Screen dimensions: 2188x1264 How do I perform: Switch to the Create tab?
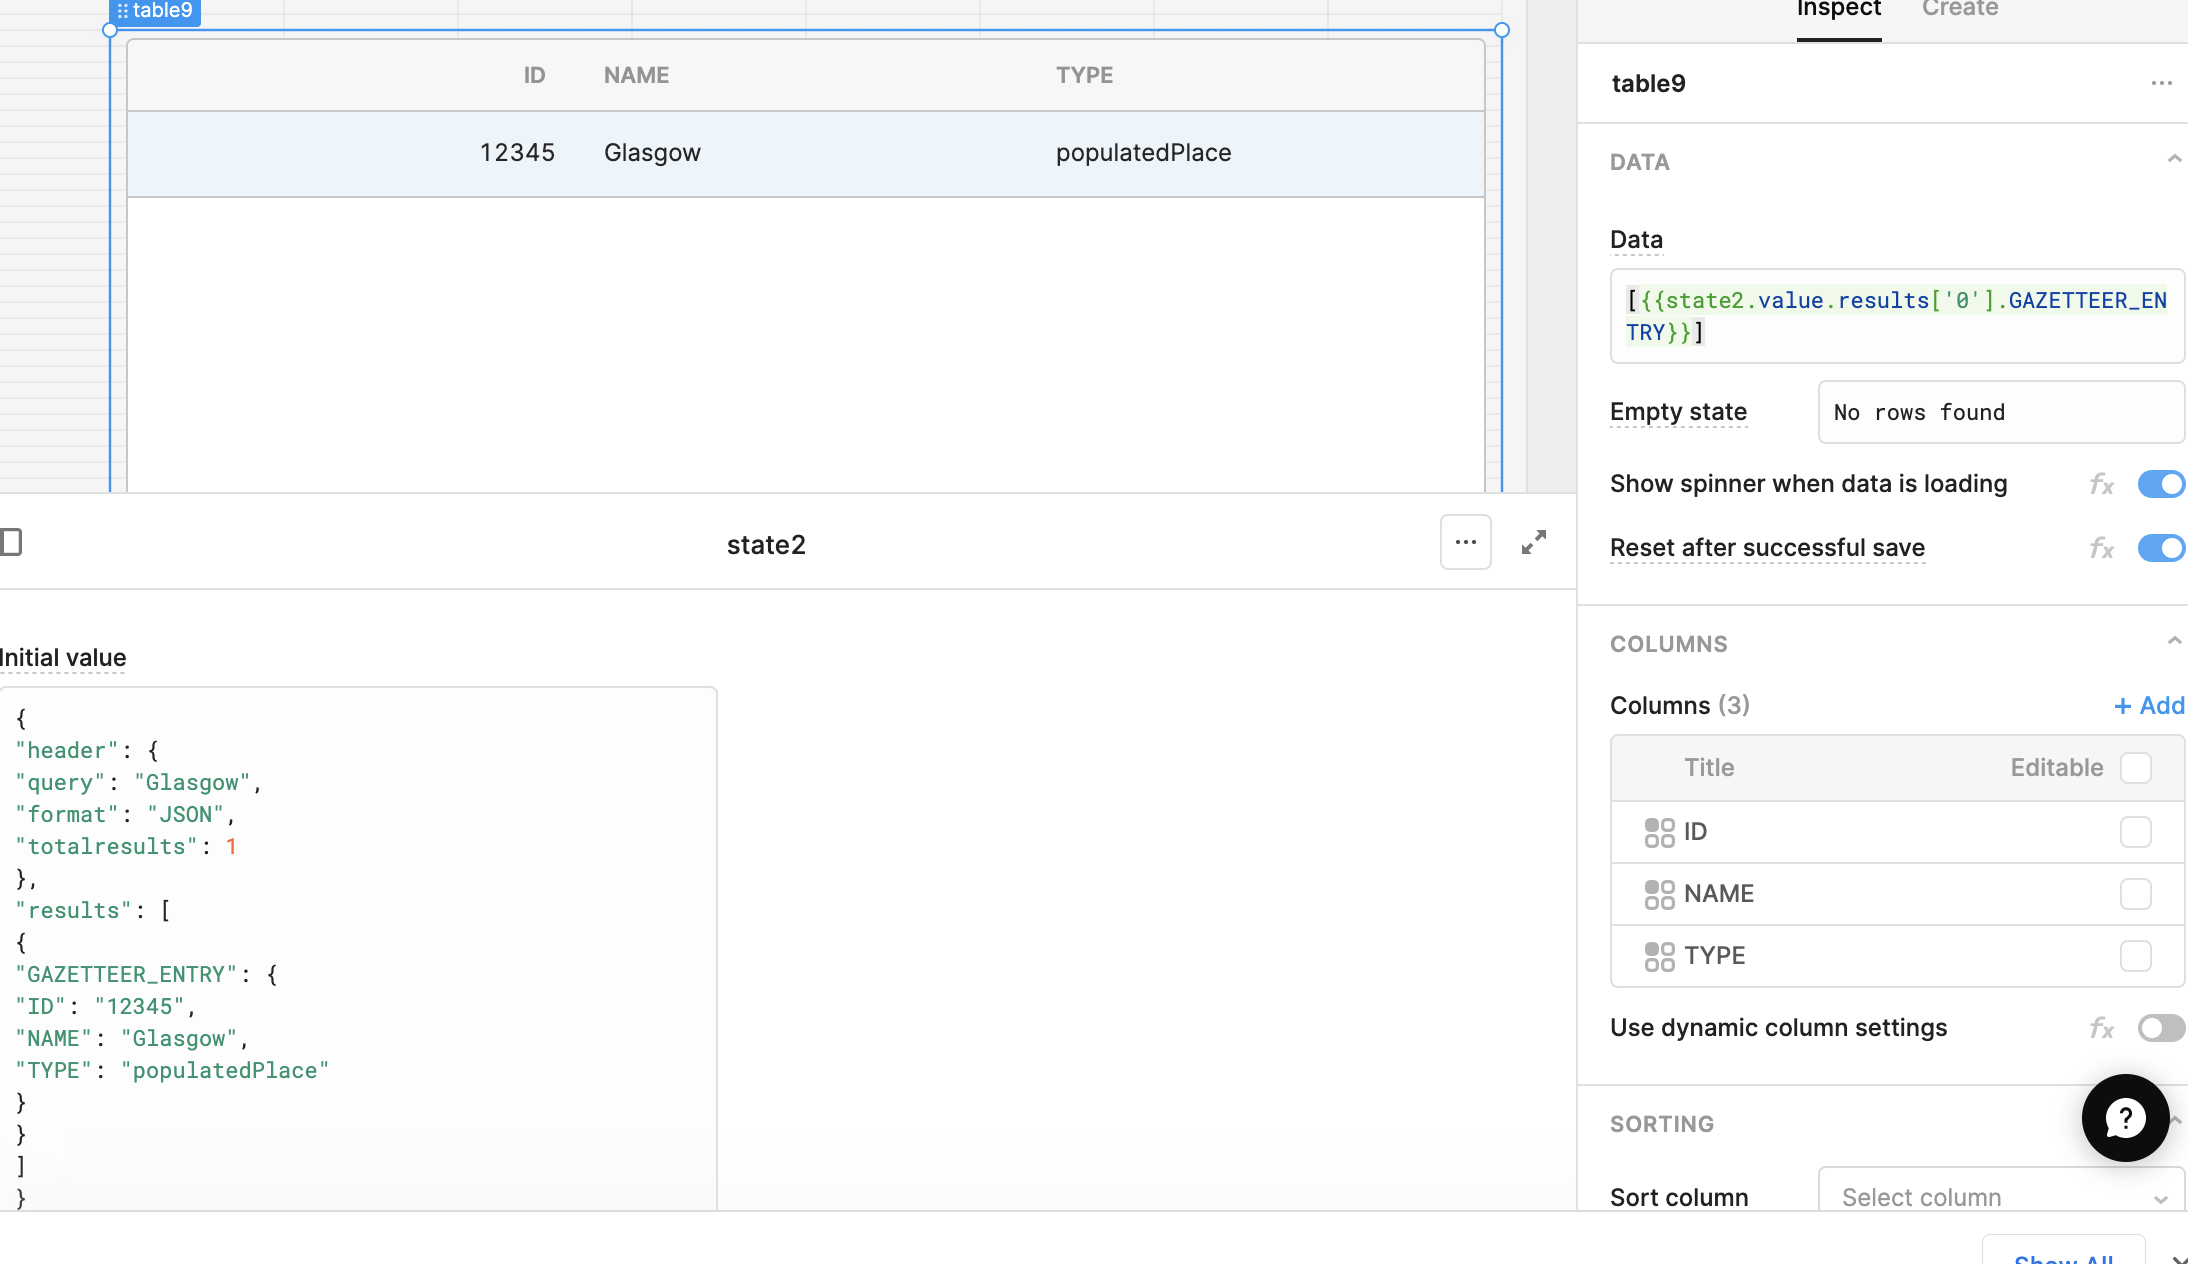(x=1959, y=10)
